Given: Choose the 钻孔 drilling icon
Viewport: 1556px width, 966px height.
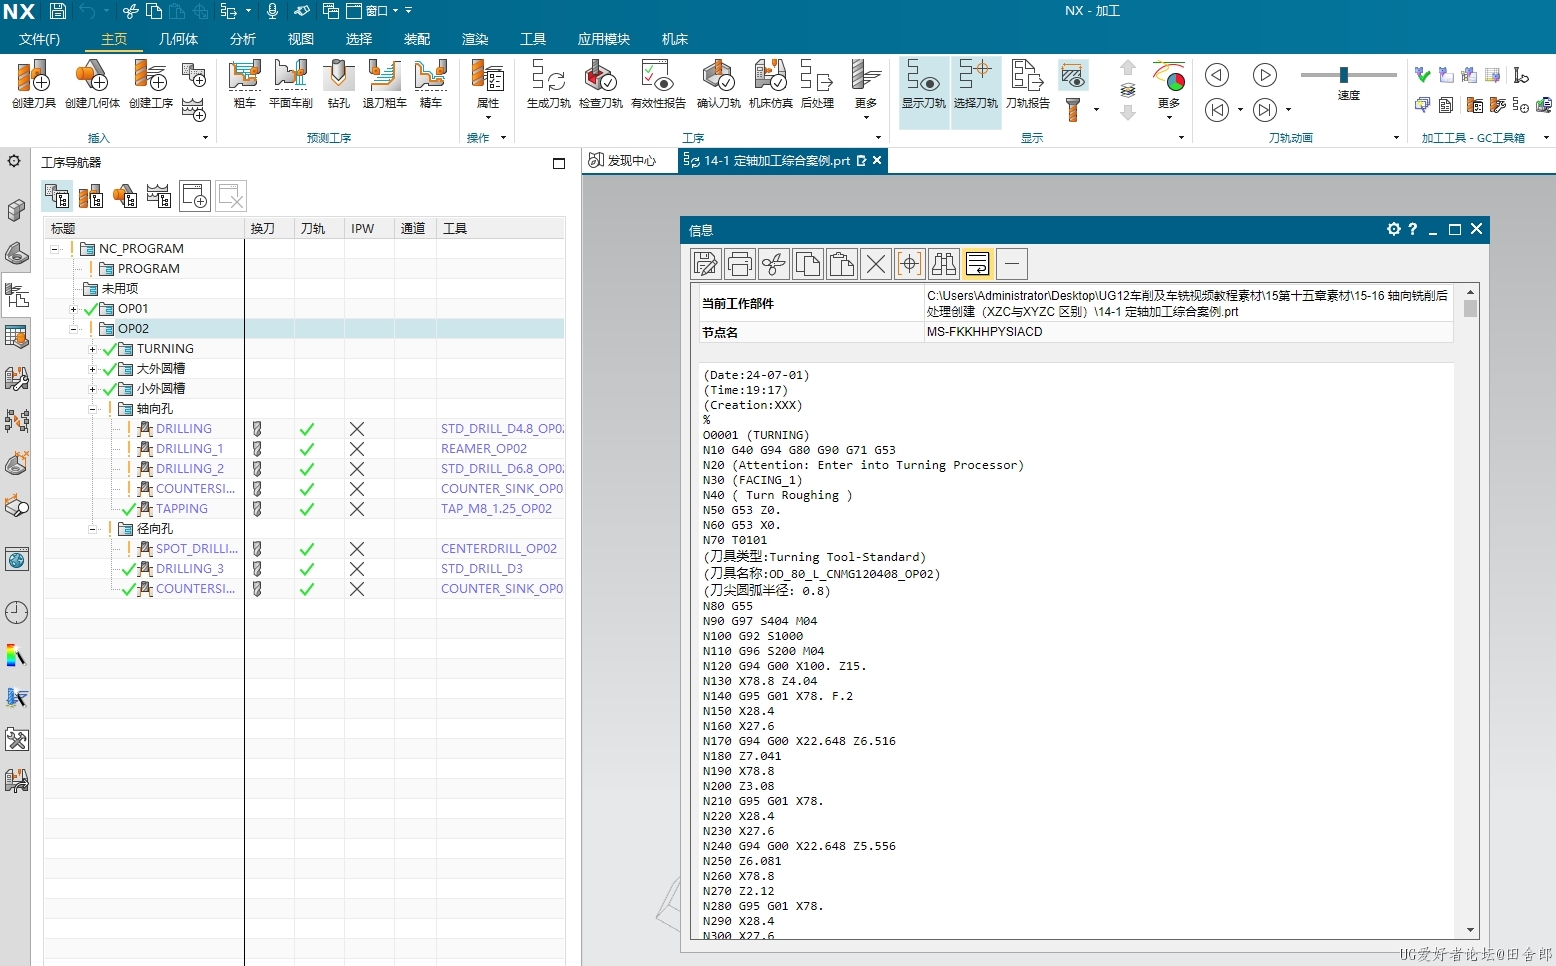Looking at the screenshot, I should [339, 84].
